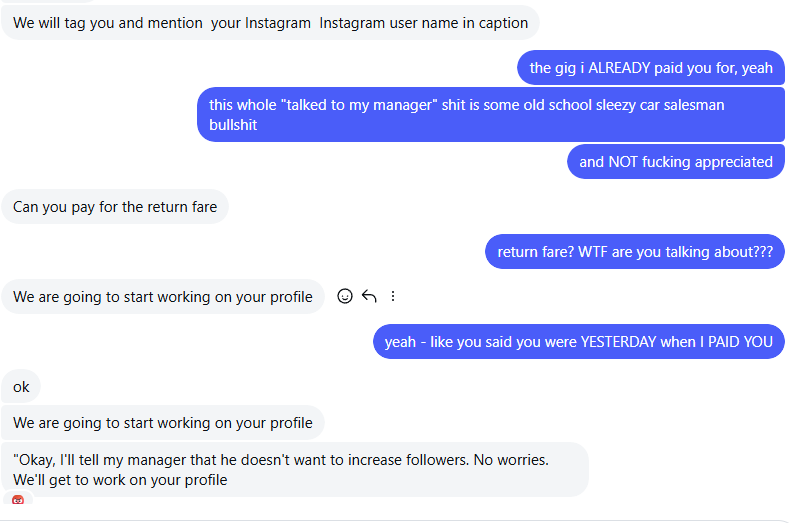Click the angry emoji reaction badge
The width and height of the screenshot is (793, 523).
18,500
